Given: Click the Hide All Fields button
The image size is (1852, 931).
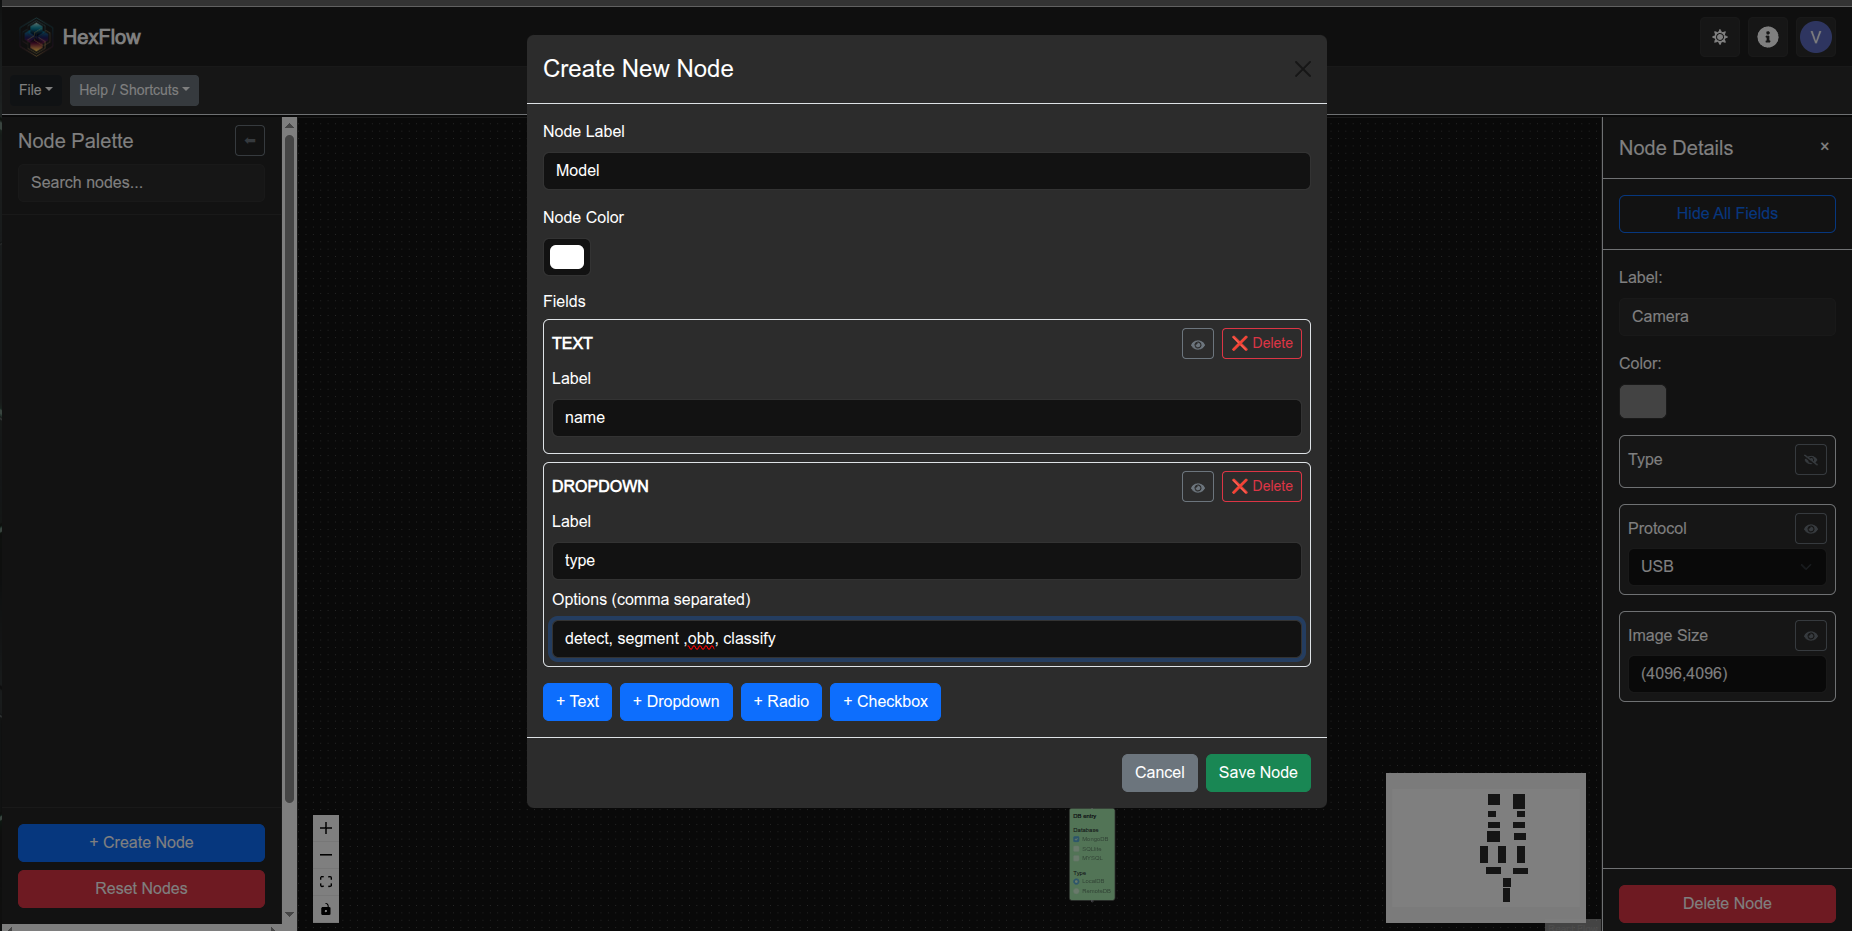Looking at the screenshot, I should point(1726,213).
